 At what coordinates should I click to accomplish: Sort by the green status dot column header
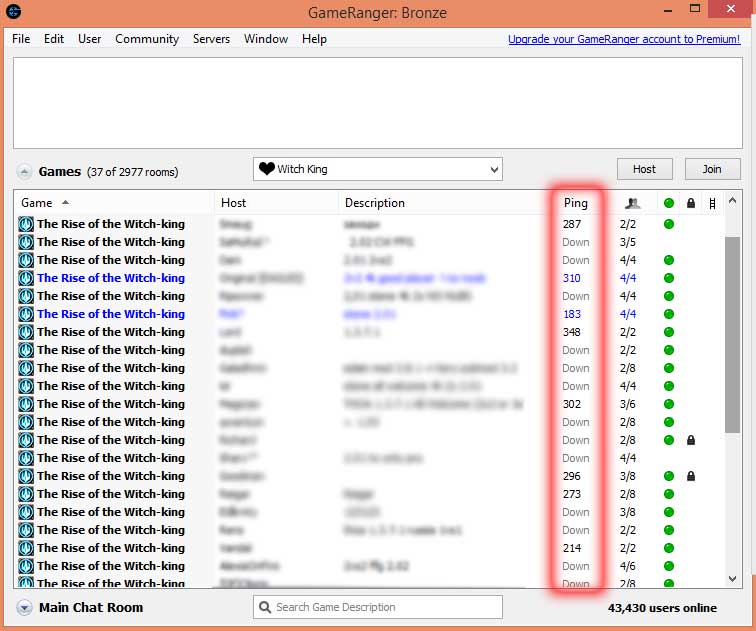(x=669, y=203)
